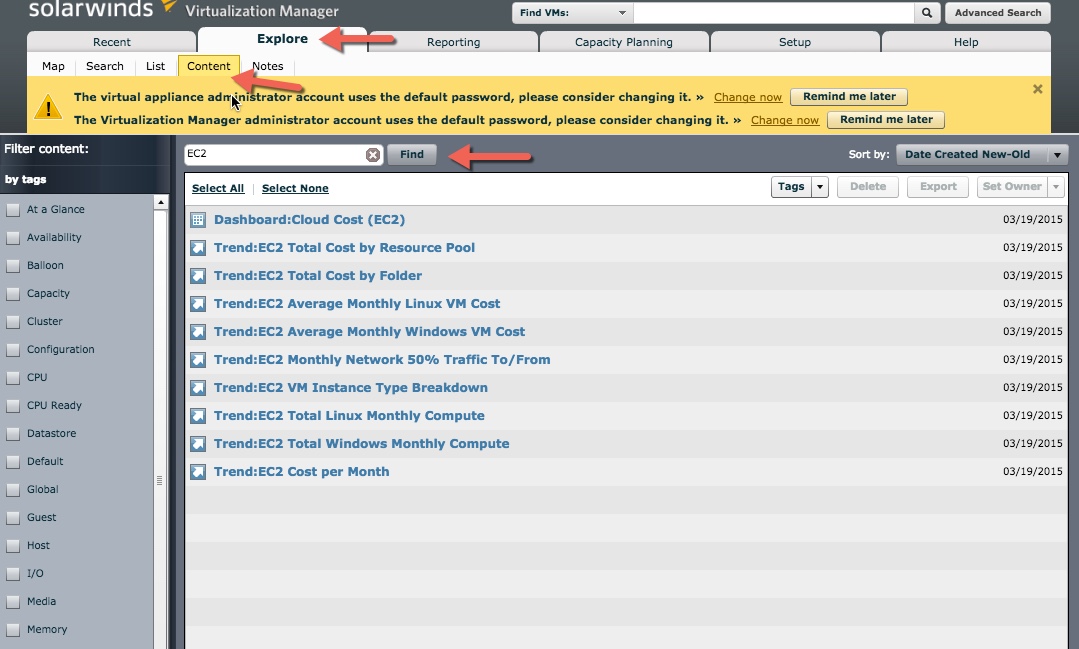Click the tag list scroll up arrow

[160, 202]
